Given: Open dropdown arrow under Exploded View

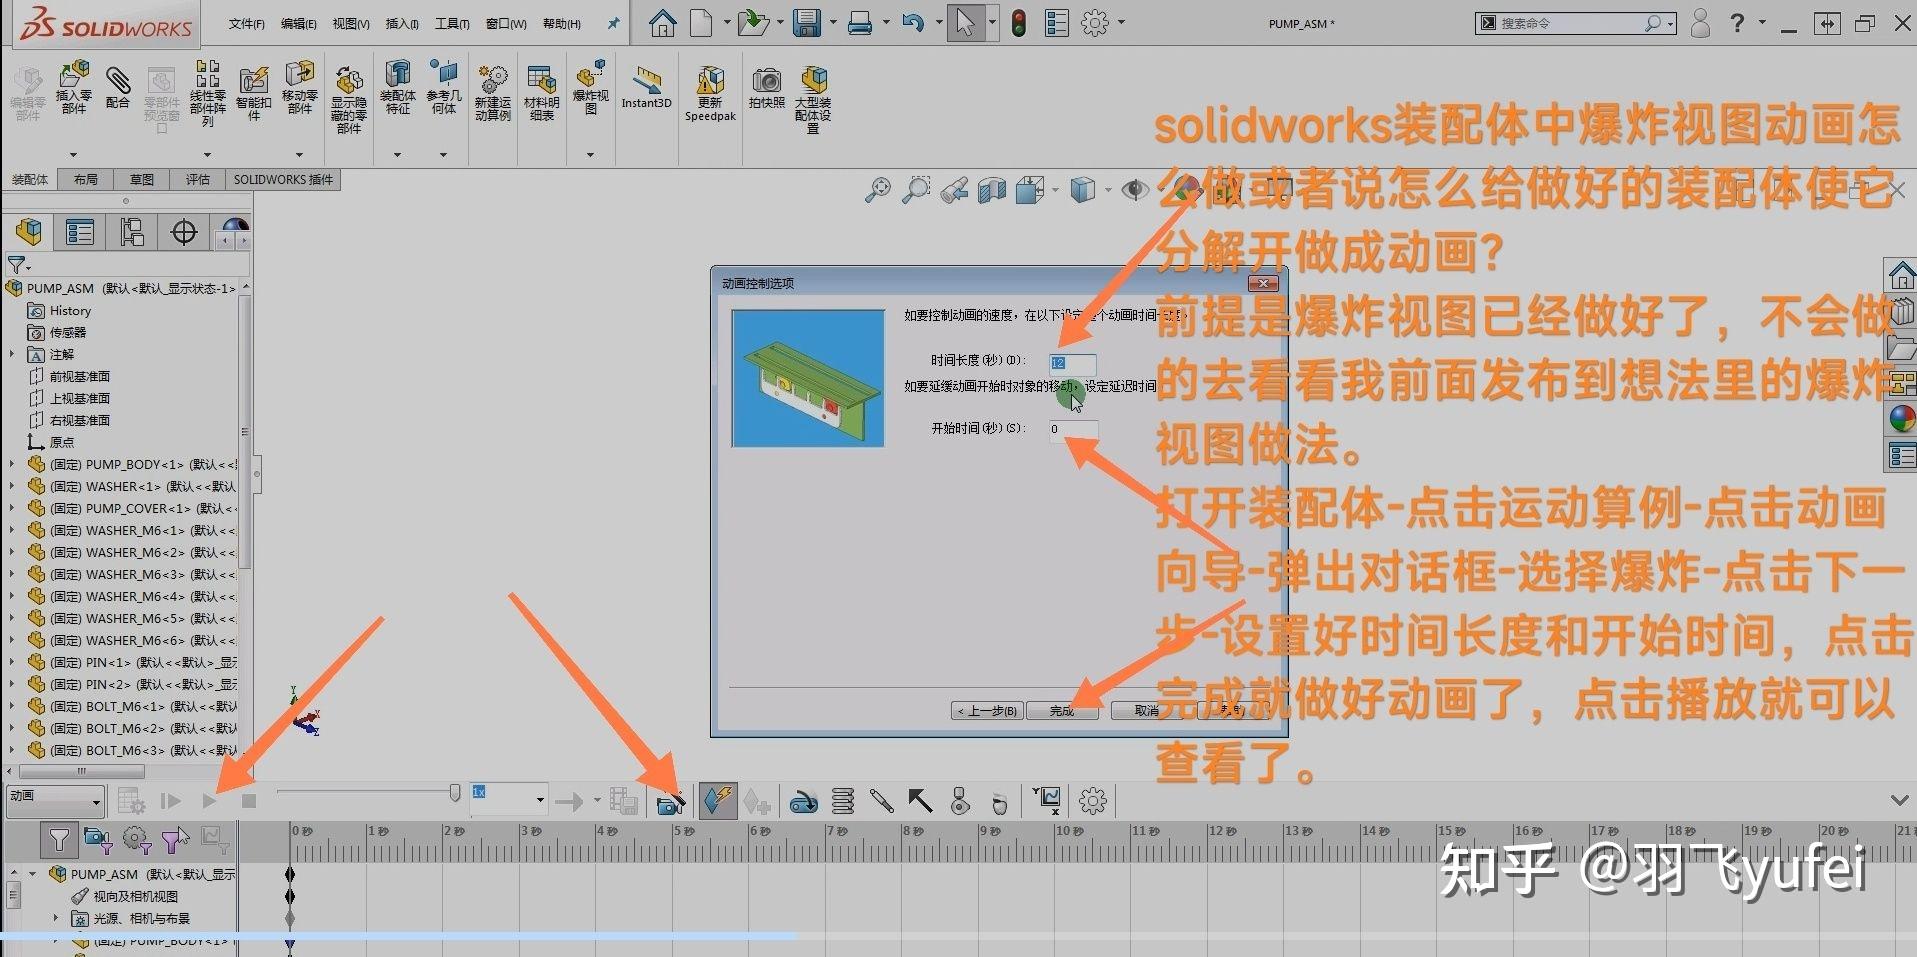Looking at the screenshot, I should pyautogui.click(x=590, y=155).
